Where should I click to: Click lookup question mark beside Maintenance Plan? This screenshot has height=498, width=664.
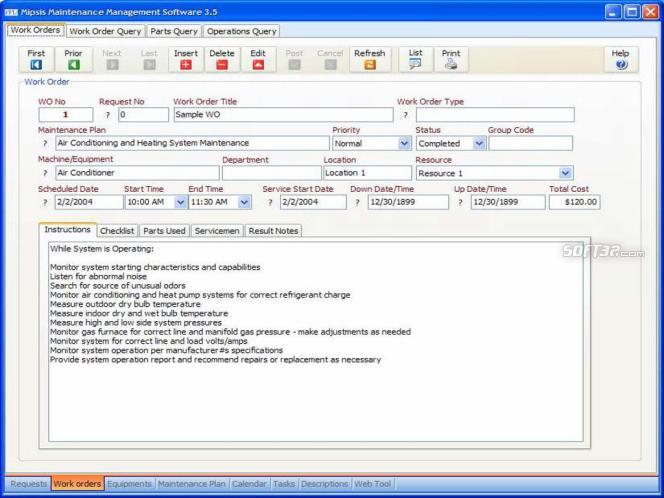pyautogui.click(x=45, y=143)
